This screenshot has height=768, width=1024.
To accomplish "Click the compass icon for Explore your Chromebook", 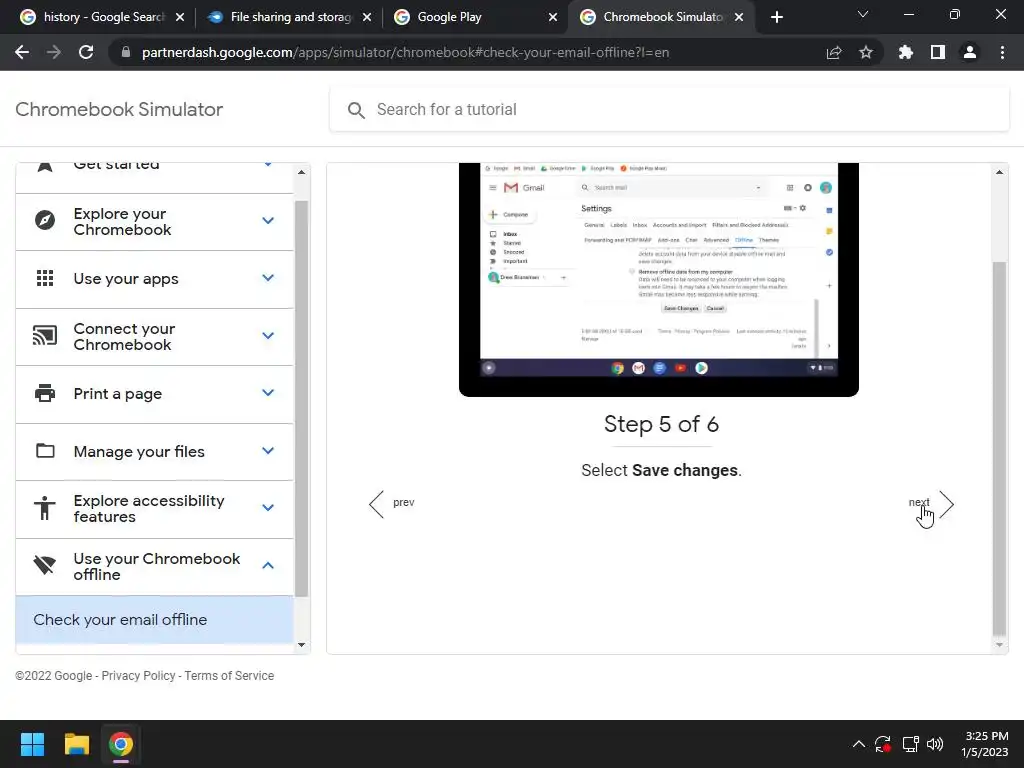I will [45, 221].
